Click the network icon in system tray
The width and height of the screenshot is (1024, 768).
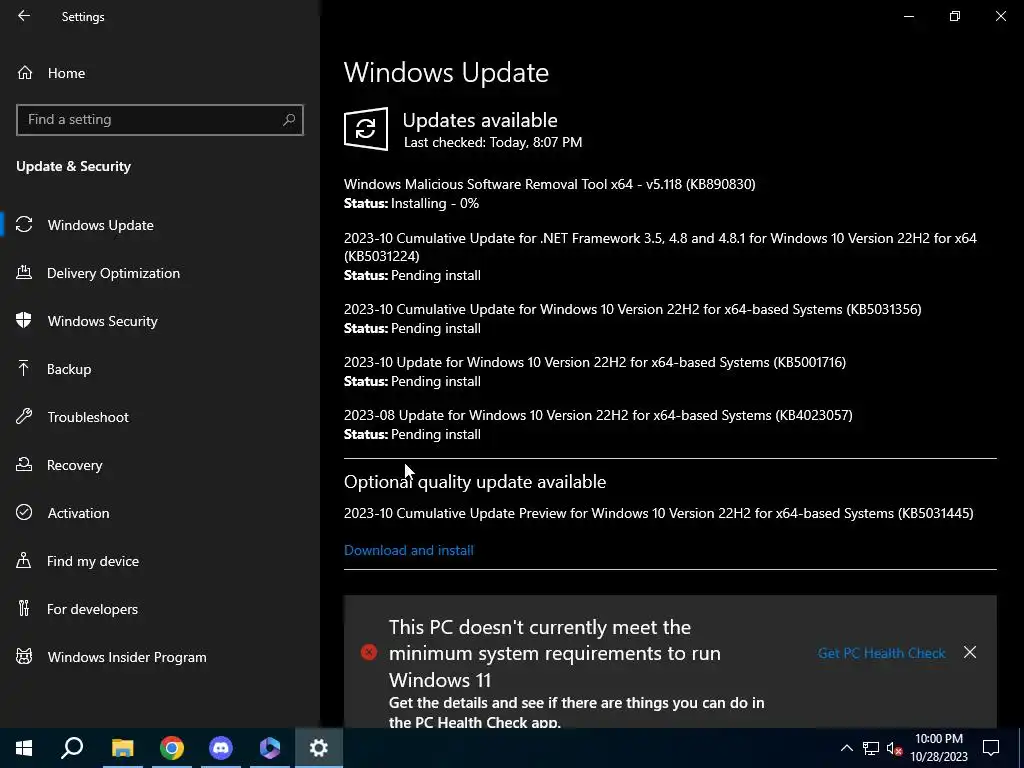(871, 748)
